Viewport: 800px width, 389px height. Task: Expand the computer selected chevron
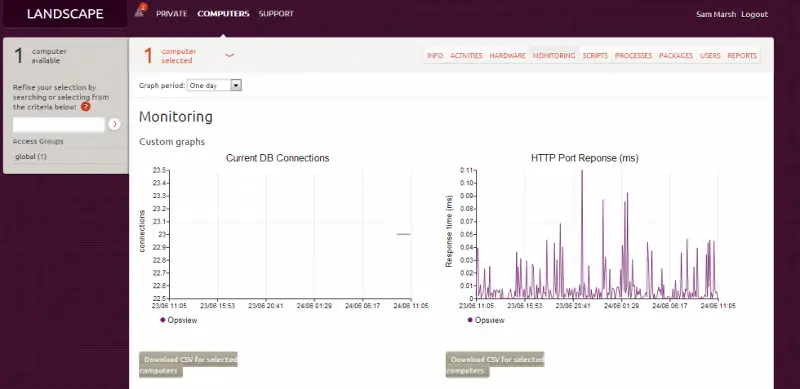[x=230, y=55]
